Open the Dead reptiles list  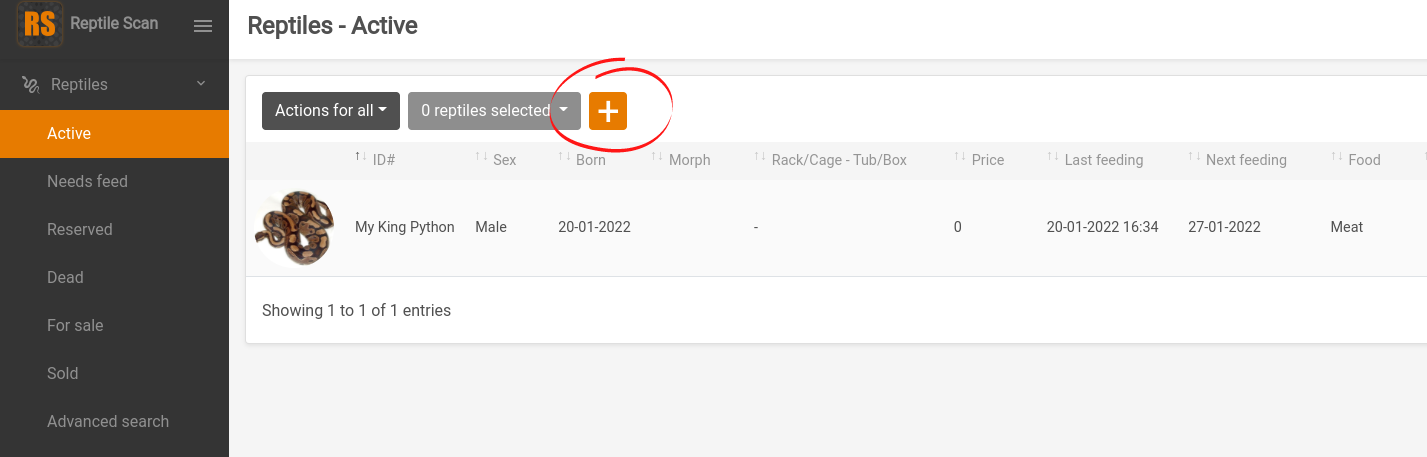point(65,278)
